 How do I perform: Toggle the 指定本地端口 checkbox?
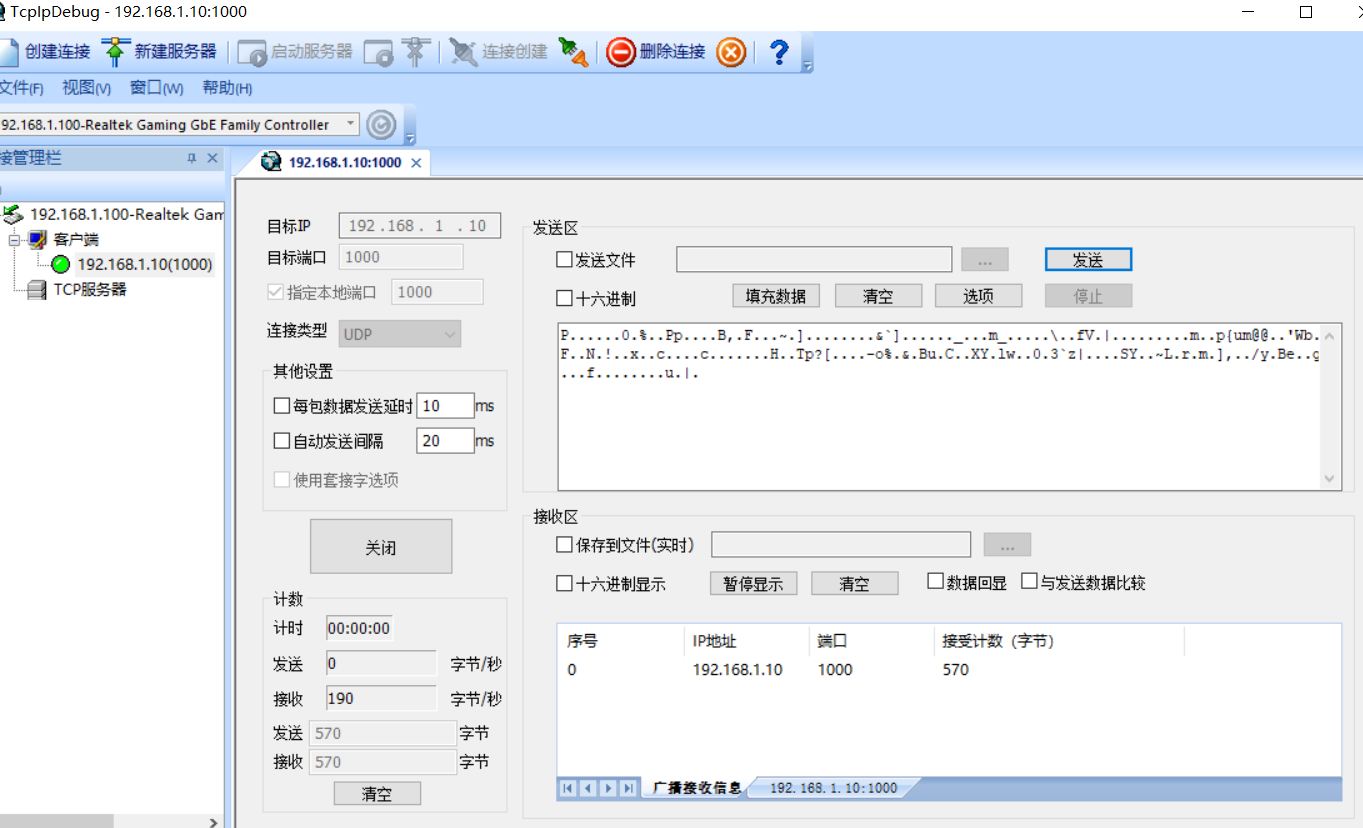pyautogui.click(x=275, y=292)
